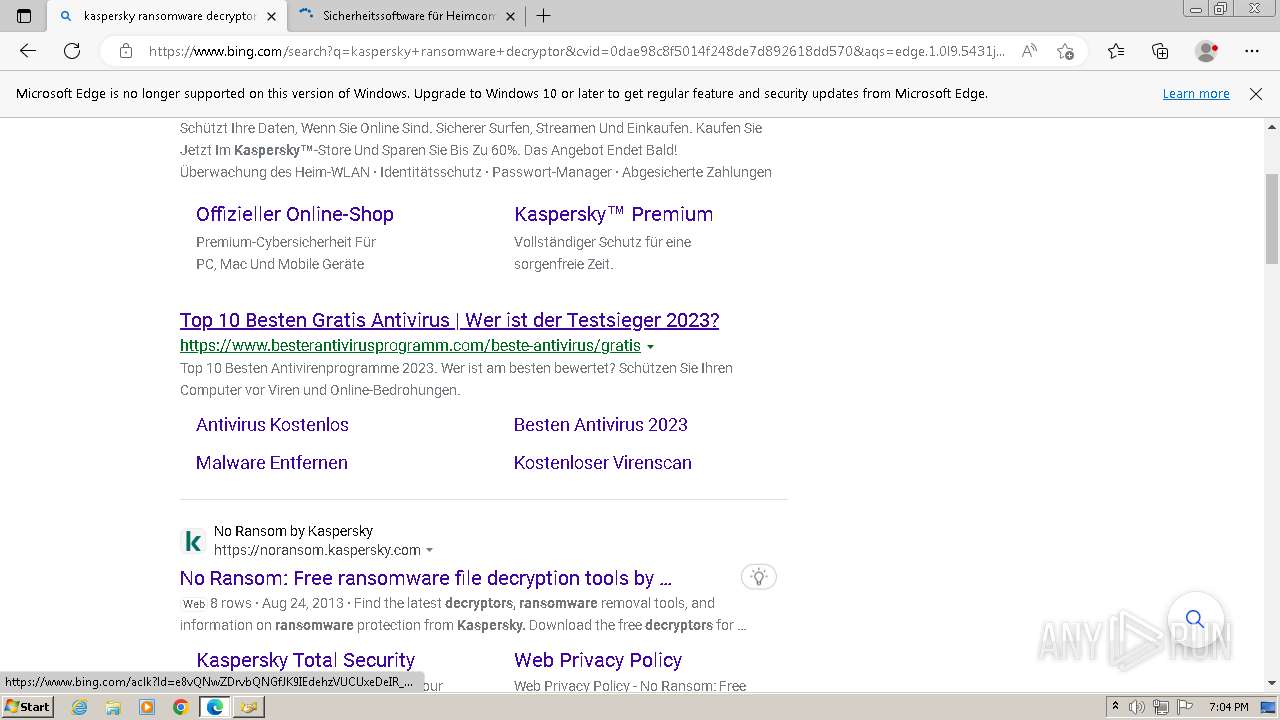Launch Internet Explorer from the taskbar
This screenshot has width=1280, height=720.
point(79,707)
